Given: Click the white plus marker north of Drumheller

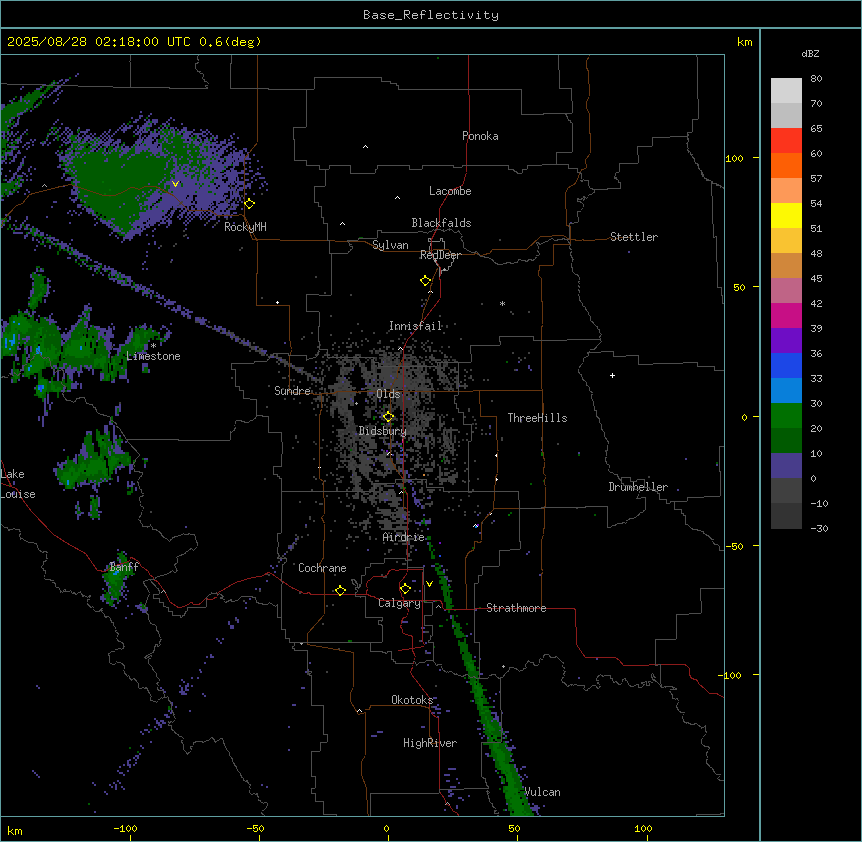Looking at the screenshot, I should (612, 375).
